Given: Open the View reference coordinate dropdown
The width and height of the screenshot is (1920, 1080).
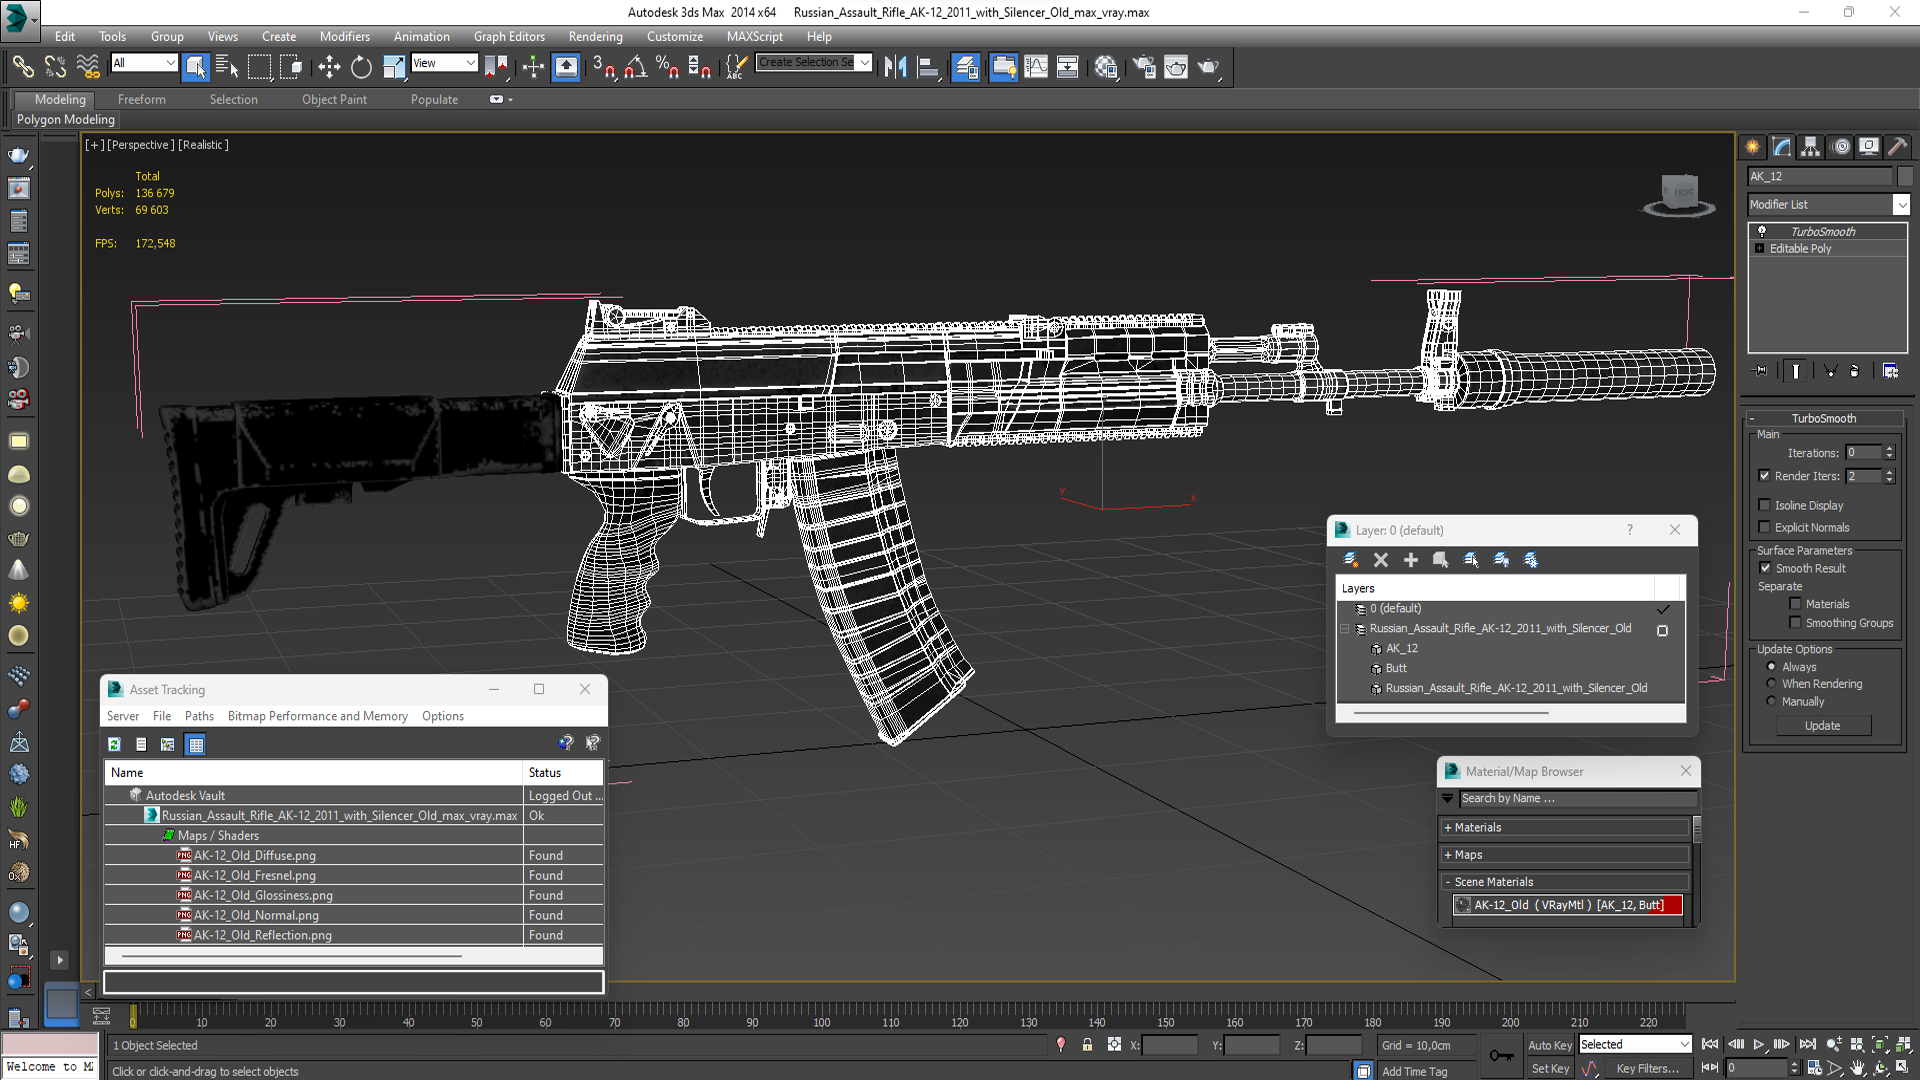Looking at the screenshot, I should point(444,63).
